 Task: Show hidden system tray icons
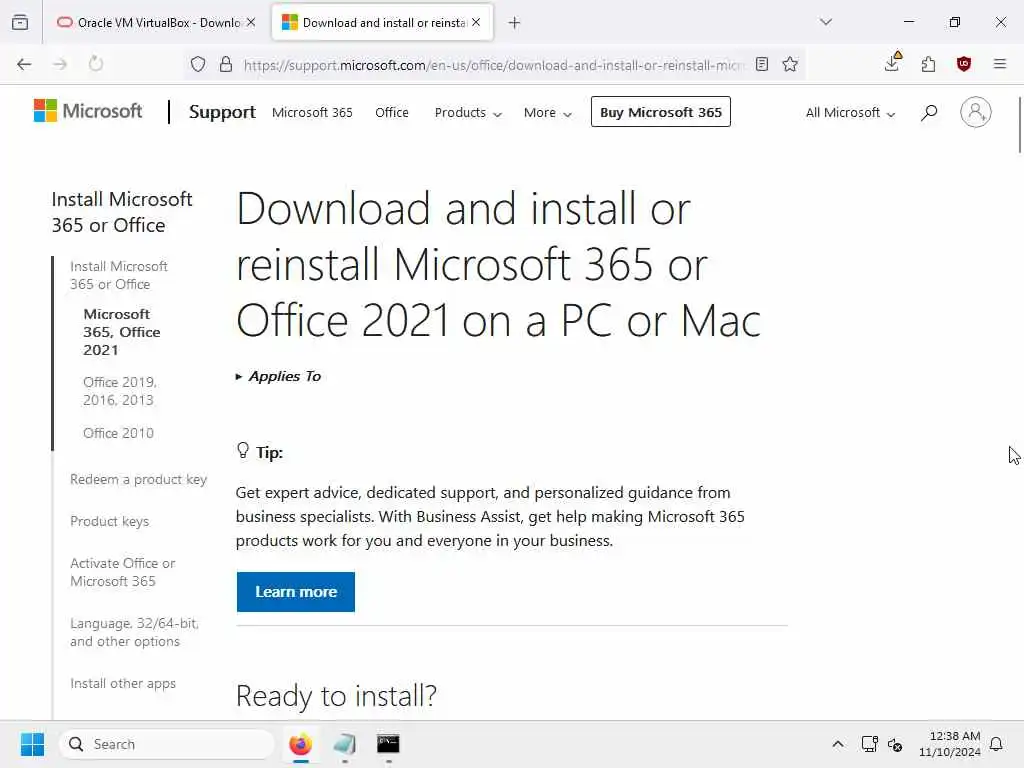pyautogui.click(x=838, y=744)
